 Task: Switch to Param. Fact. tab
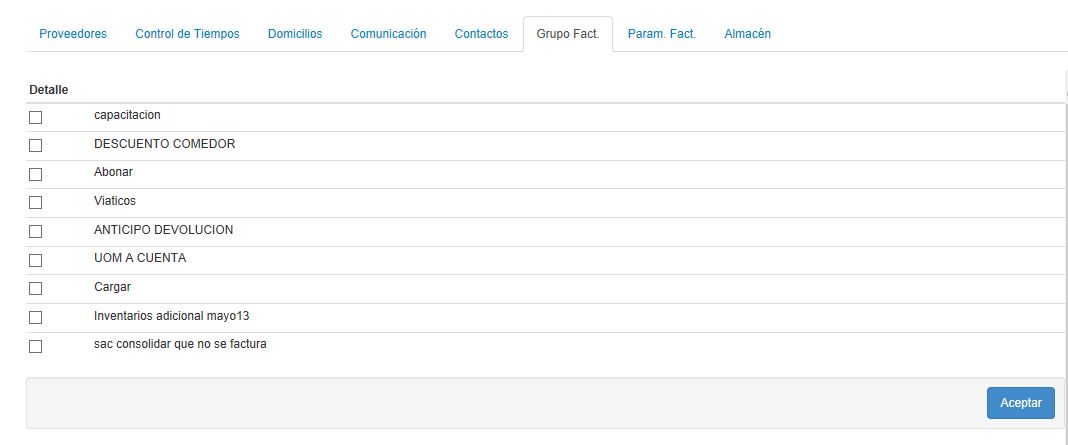pyautogui.click(x=661, y=34)
